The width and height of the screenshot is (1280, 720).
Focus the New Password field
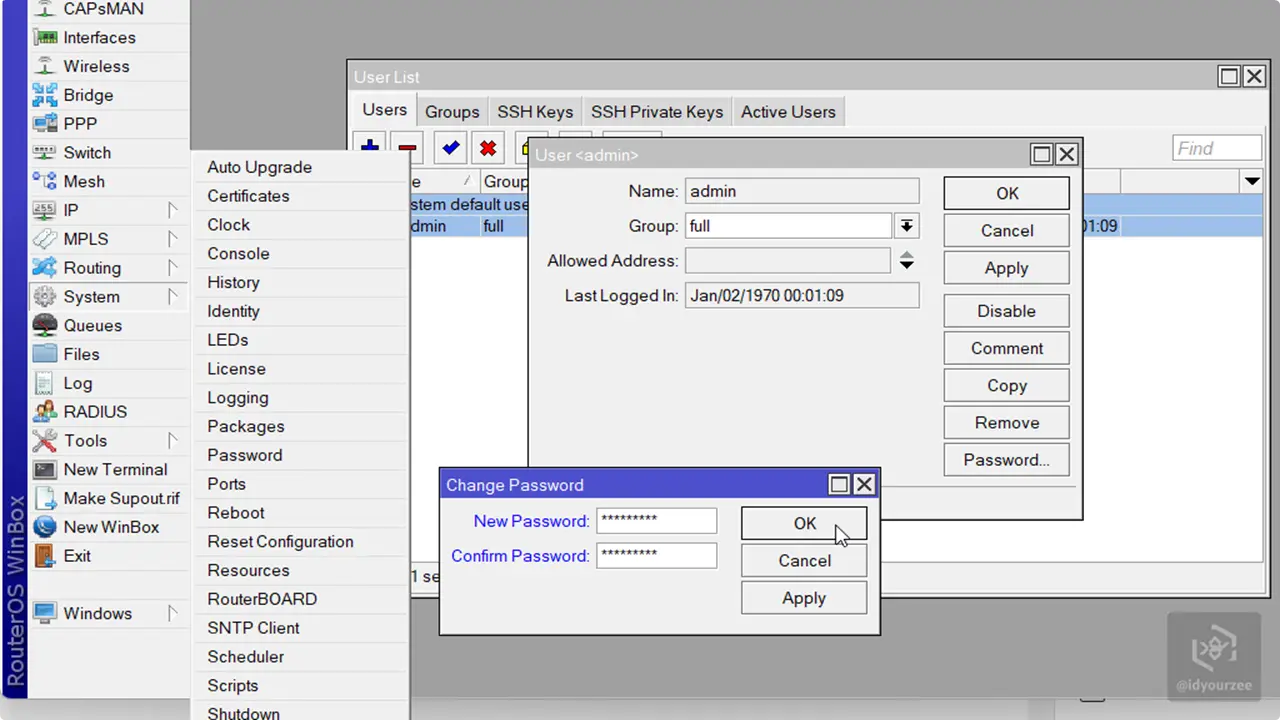click(657, 521)
